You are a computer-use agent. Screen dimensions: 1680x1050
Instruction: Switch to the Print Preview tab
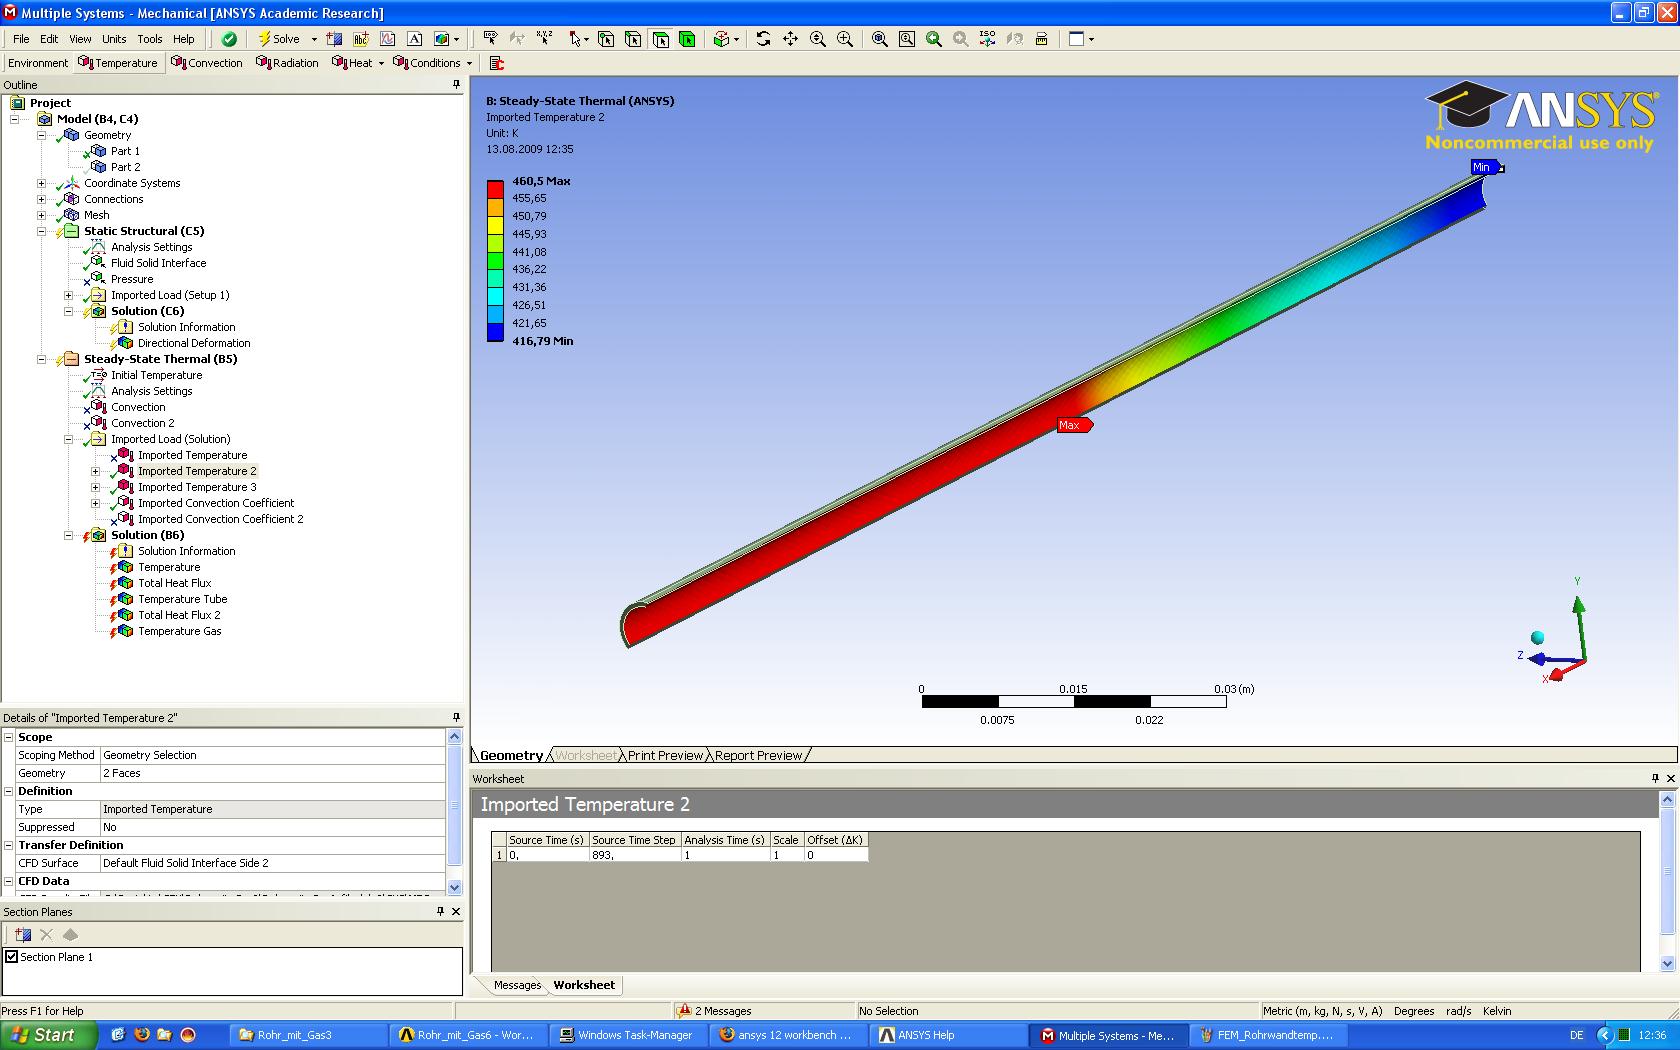click(665, 755)
